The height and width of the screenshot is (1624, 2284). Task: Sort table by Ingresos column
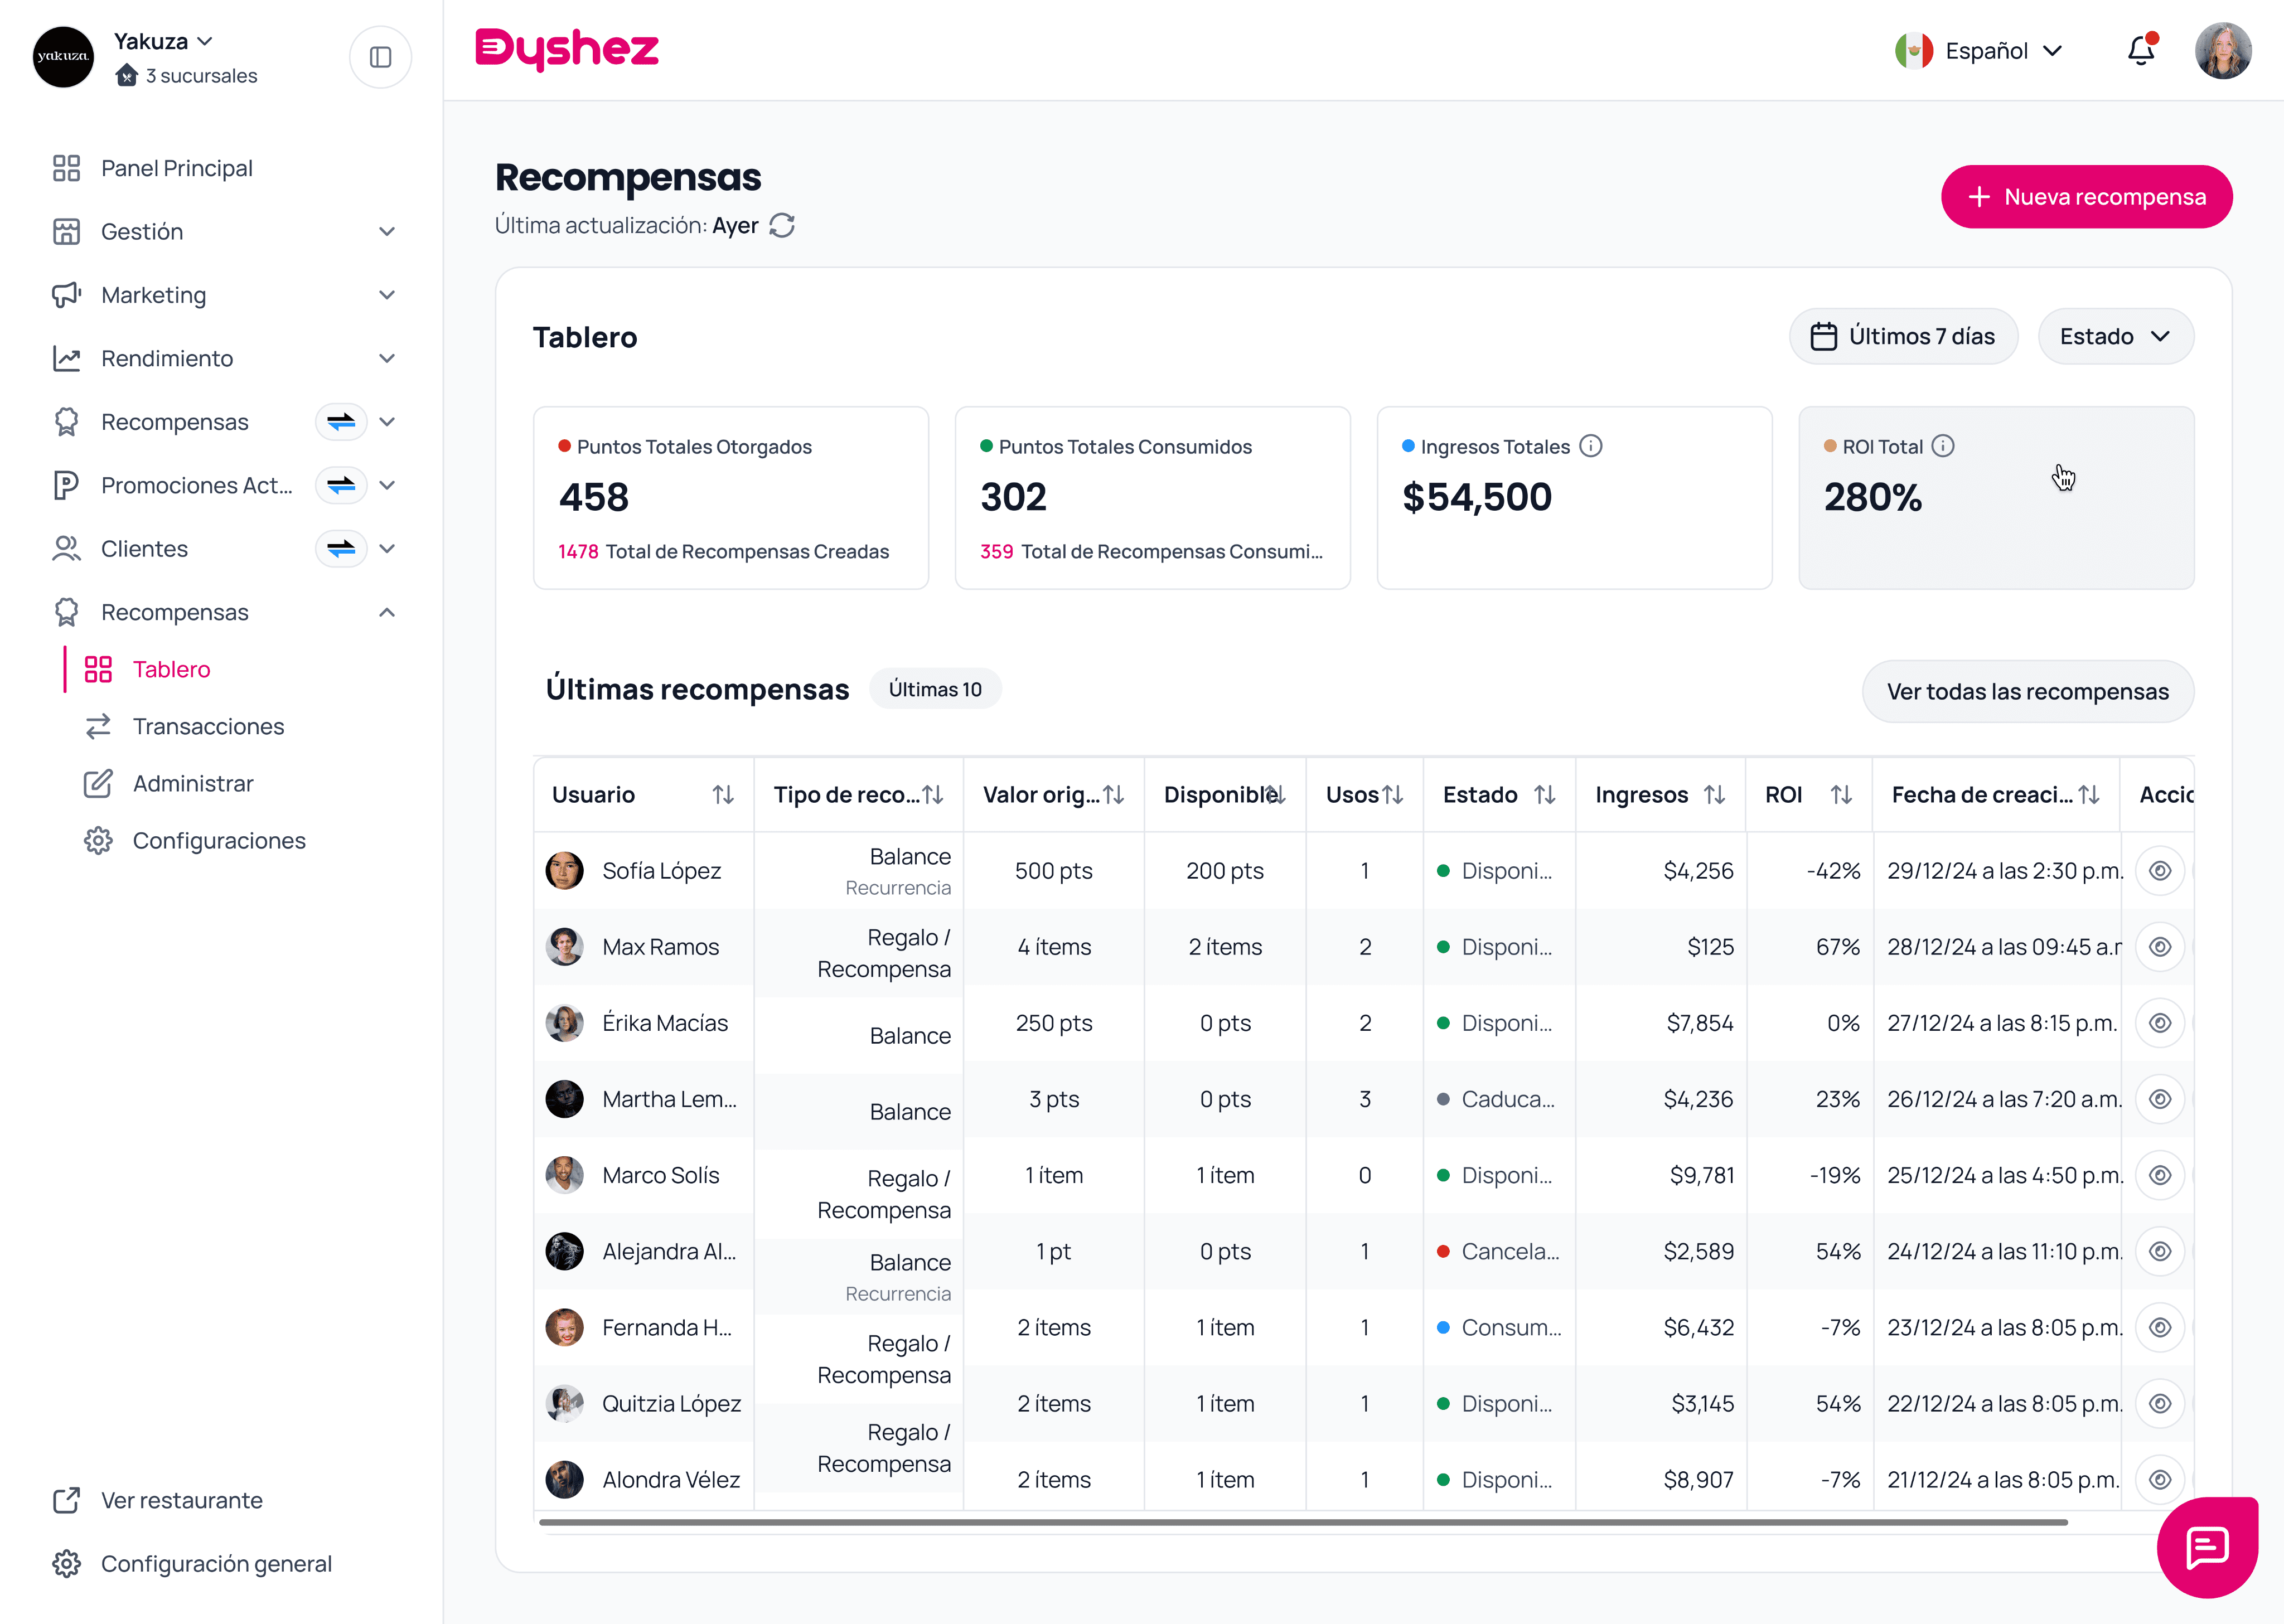coord(1715,795)
